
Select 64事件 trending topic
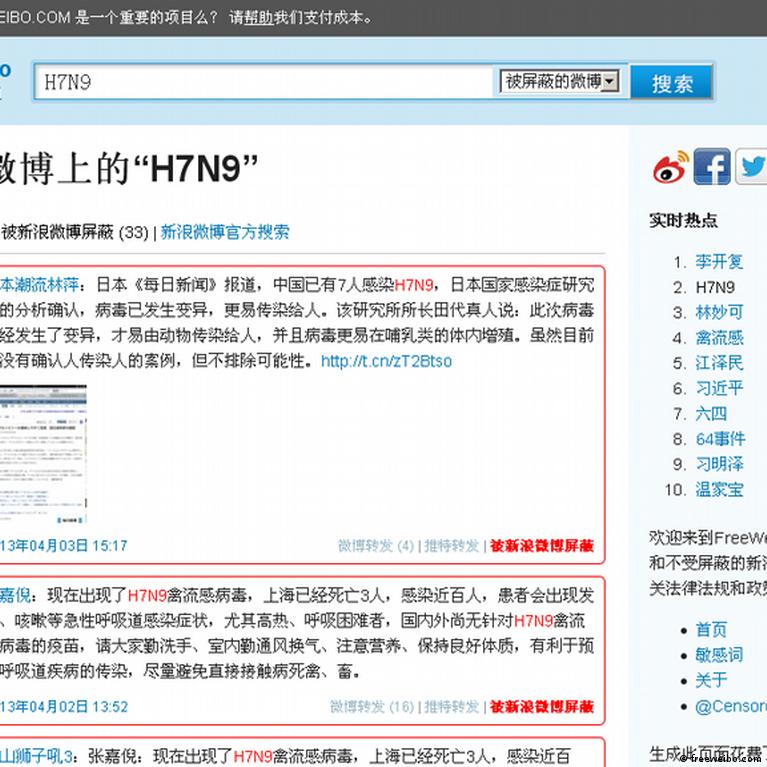[x=720, y=438]
